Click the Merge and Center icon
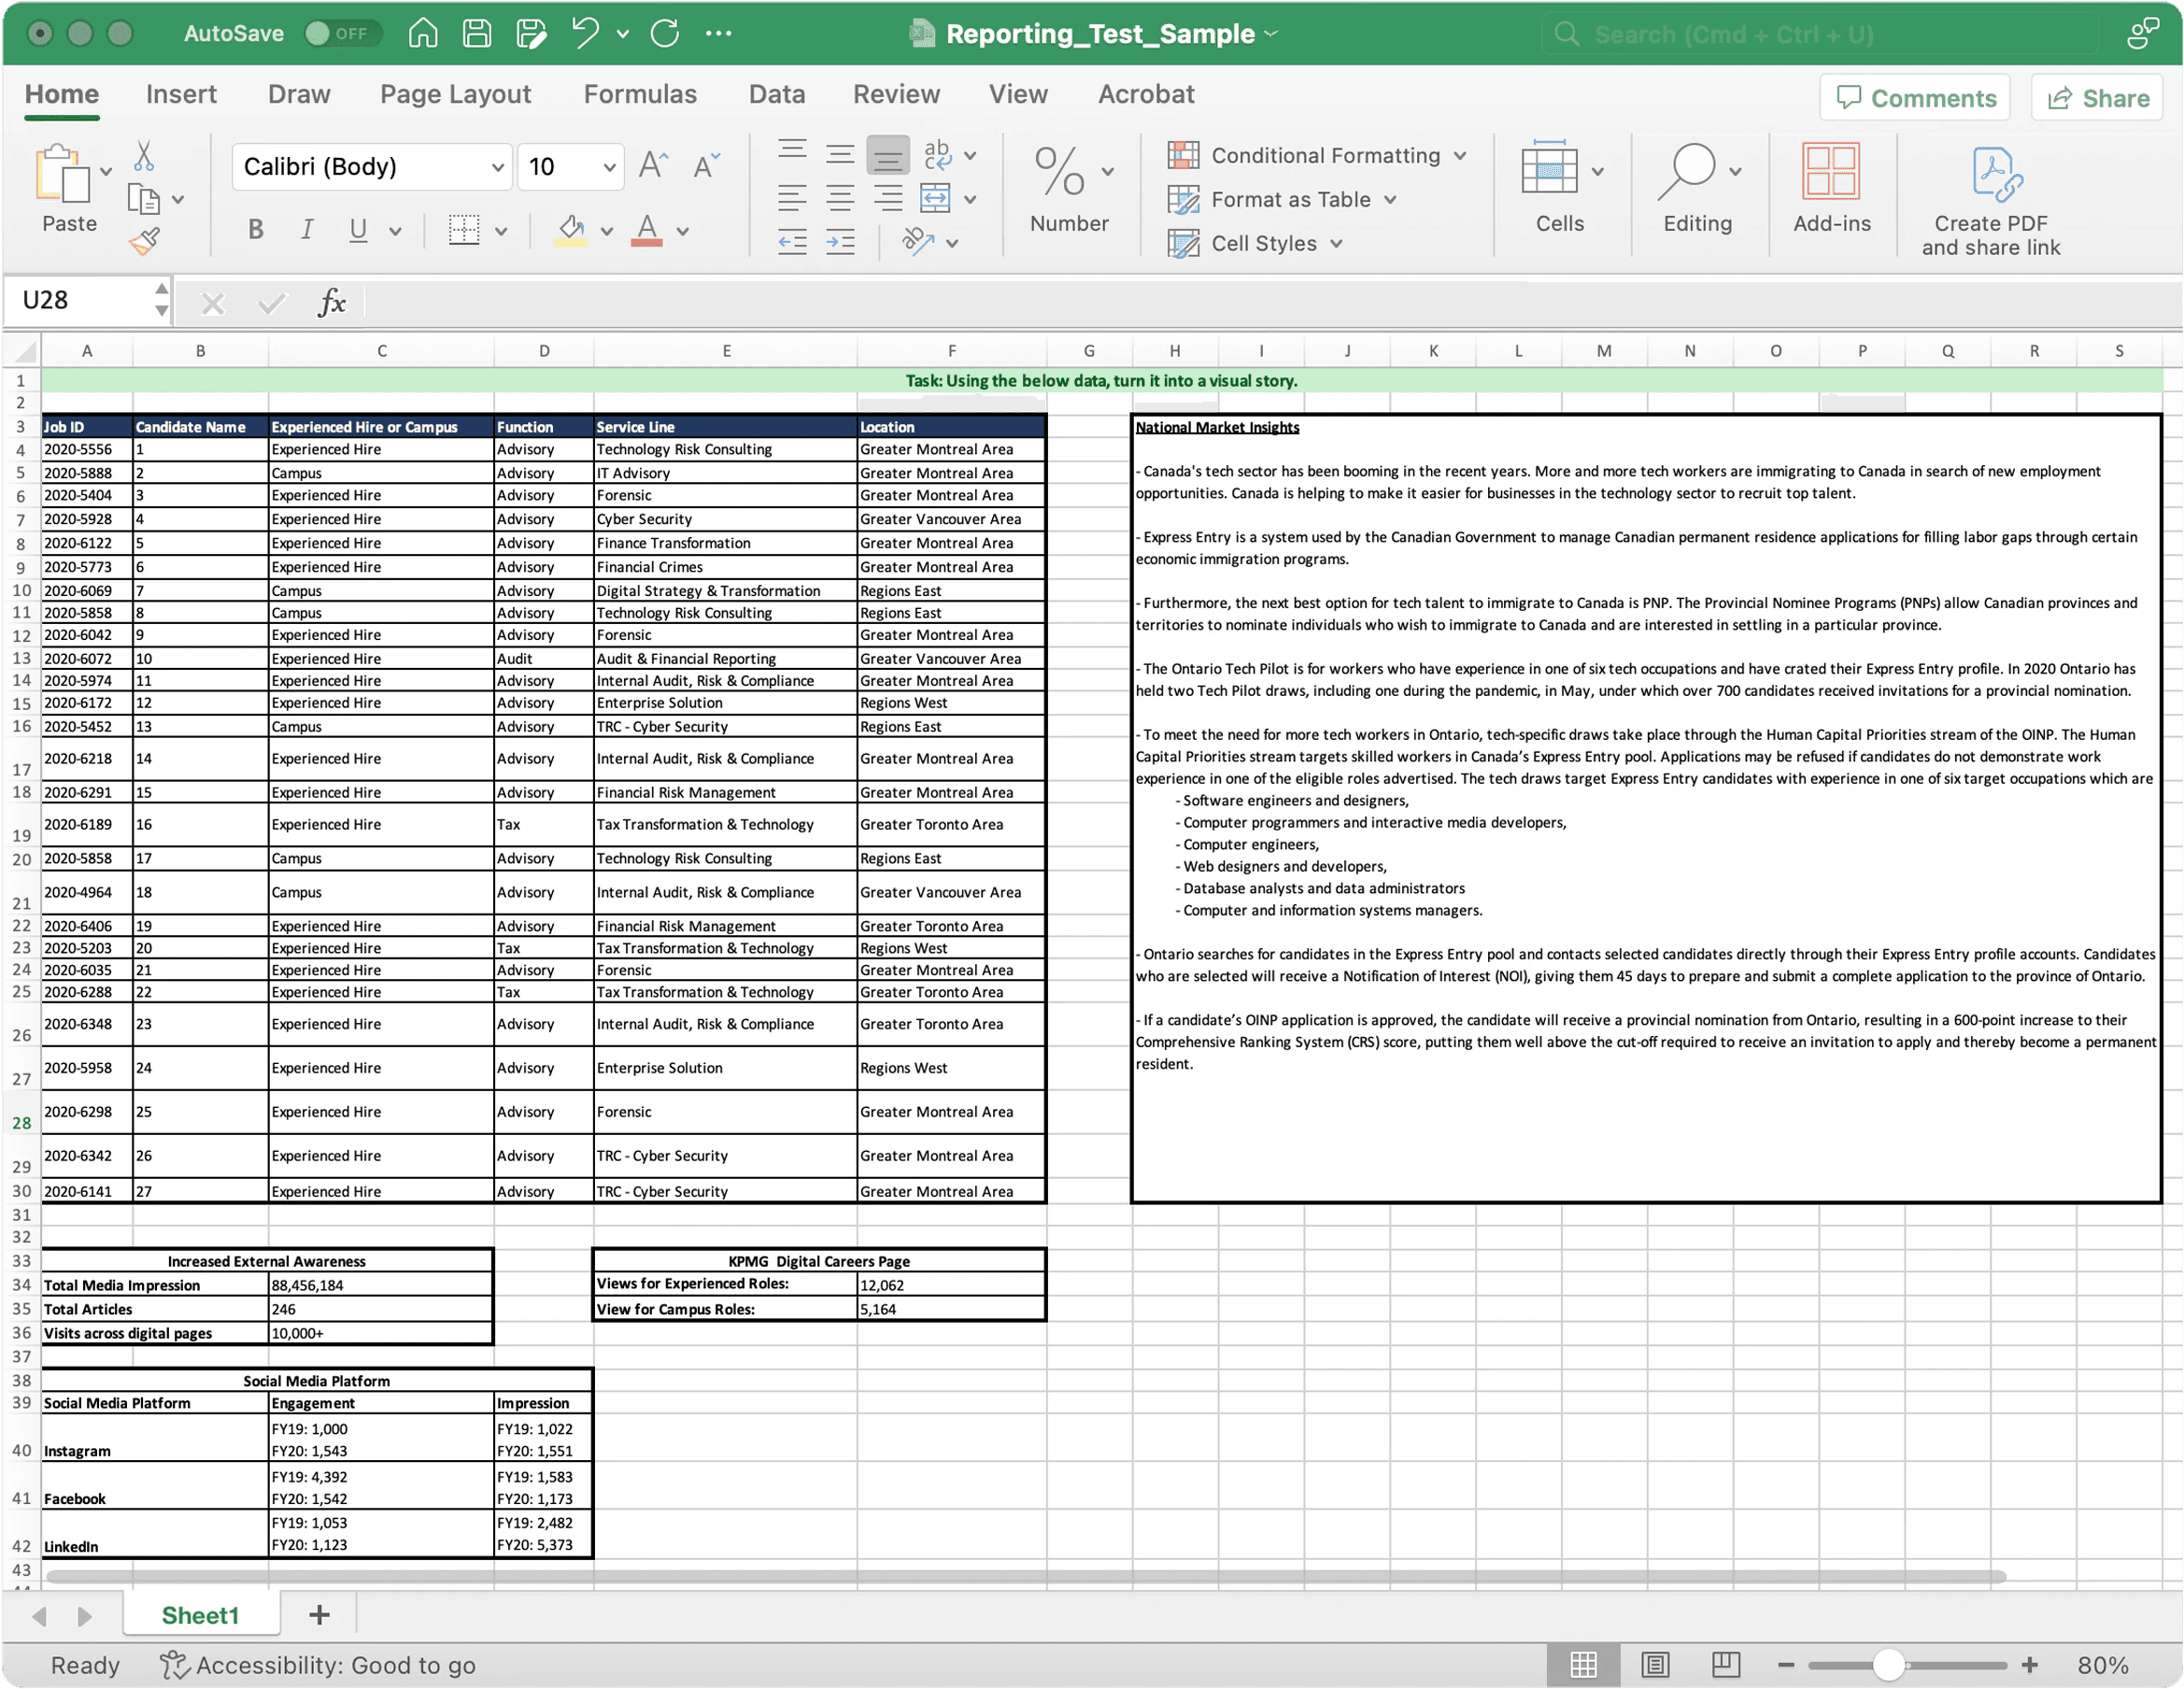This screenshot has height=1689, width=2184. [936, 198]
